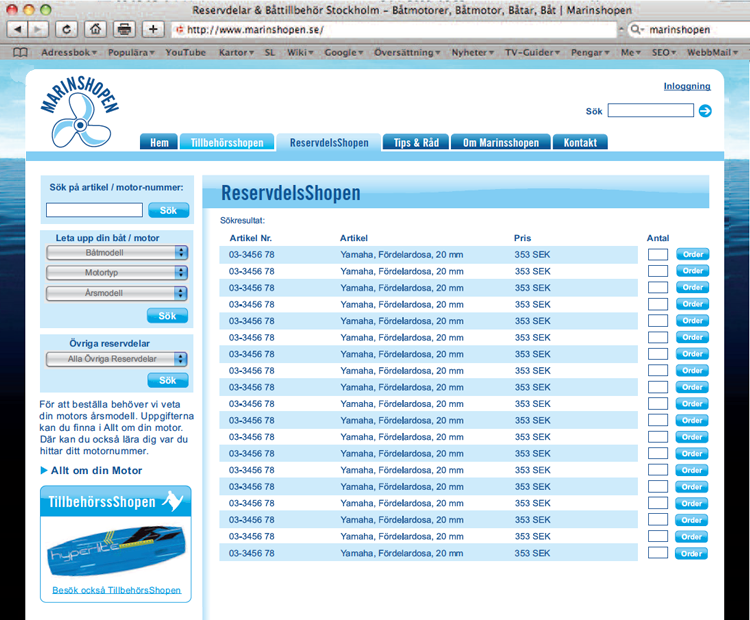Click Order button in first result row
750x620 pixels.
click(x=693, y=254)
